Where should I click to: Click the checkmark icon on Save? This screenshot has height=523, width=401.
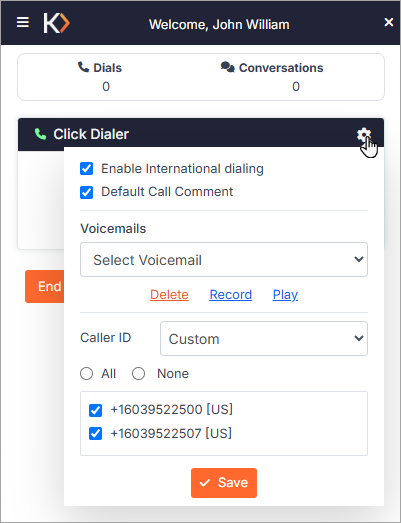pyautogui.click(x=205, y=483)
